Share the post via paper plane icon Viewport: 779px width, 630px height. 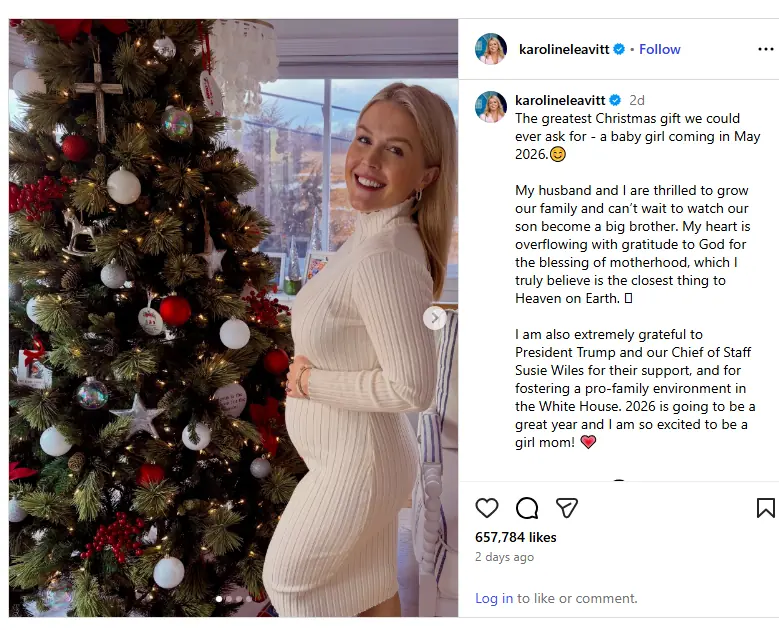[x=567, y=508]
